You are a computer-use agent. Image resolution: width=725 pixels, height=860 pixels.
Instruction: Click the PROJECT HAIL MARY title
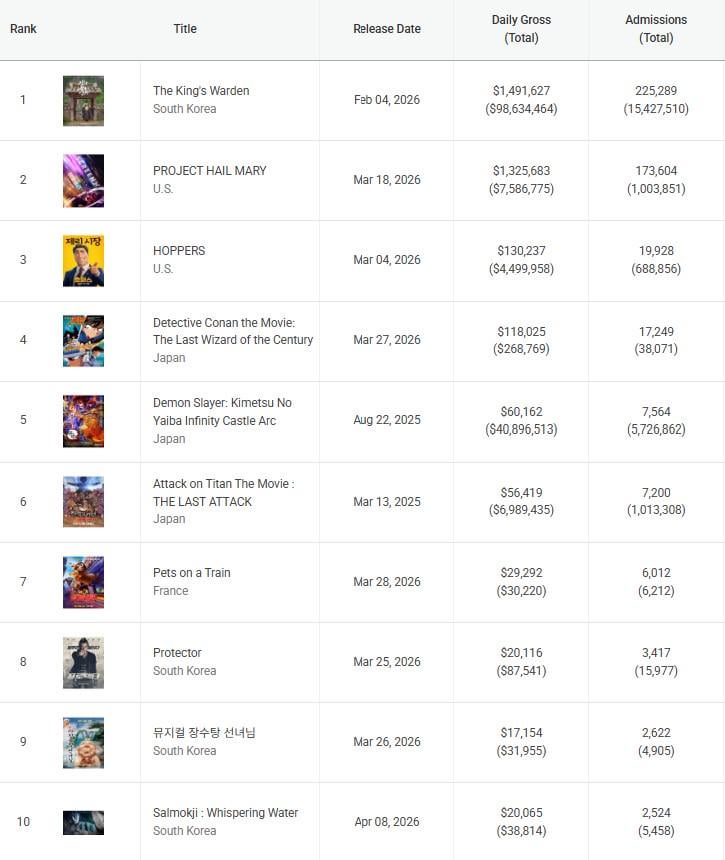[210, 171]
